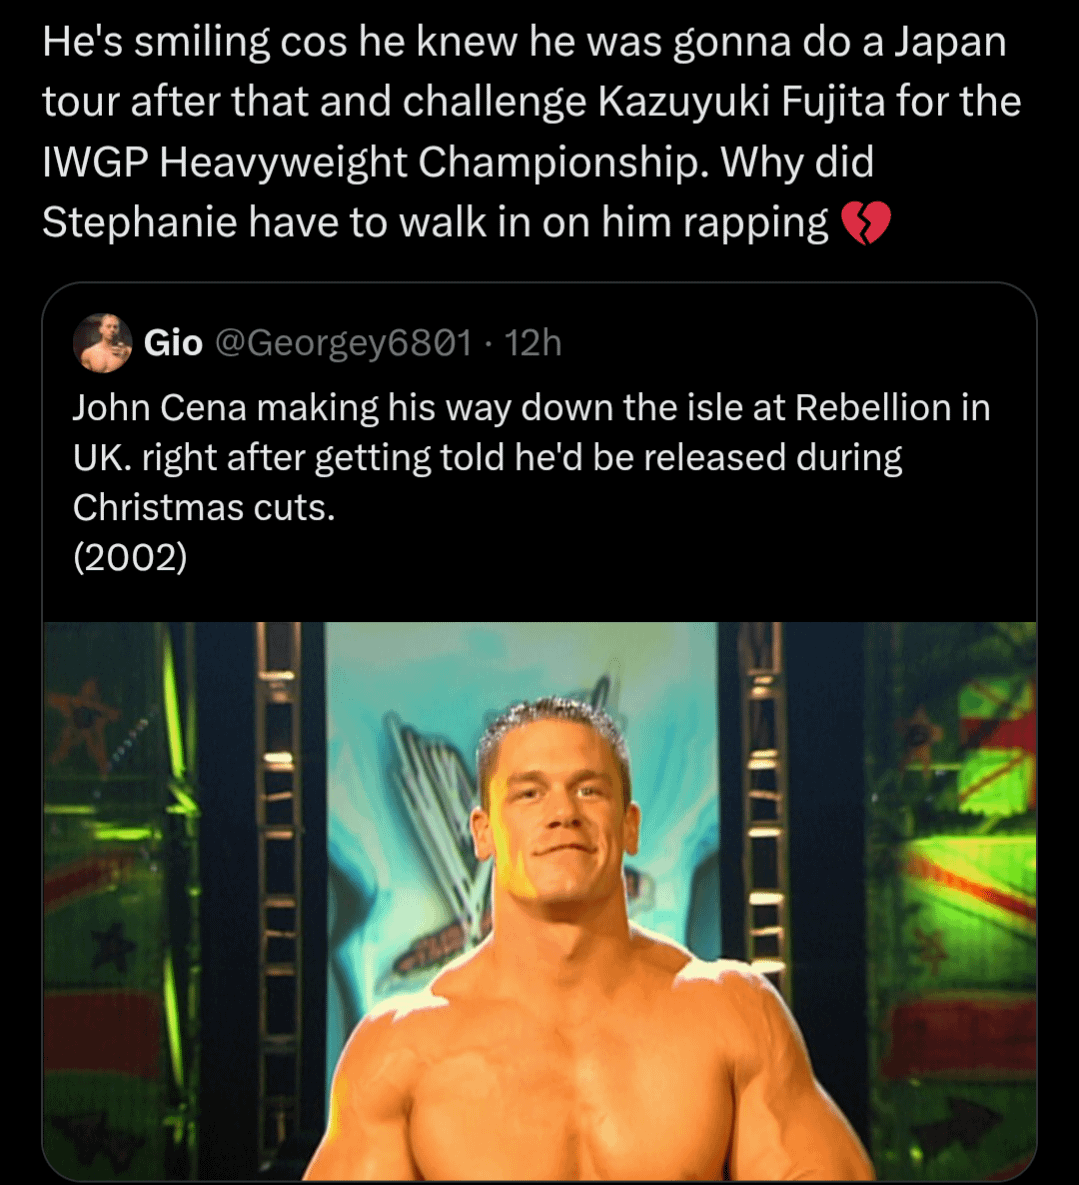Click "John Cena" in the quoted tweet

click(x=159, y=408)
